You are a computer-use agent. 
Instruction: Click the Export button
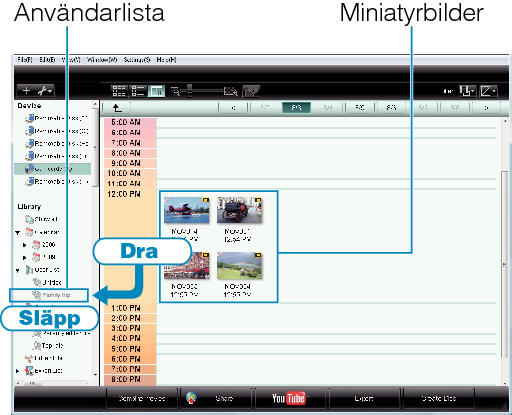(364, 398)
